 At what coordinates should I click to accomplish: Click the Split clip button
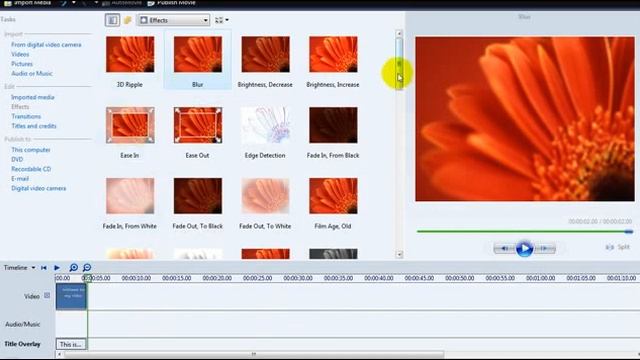pyautogui.click(x=618, y=247)
